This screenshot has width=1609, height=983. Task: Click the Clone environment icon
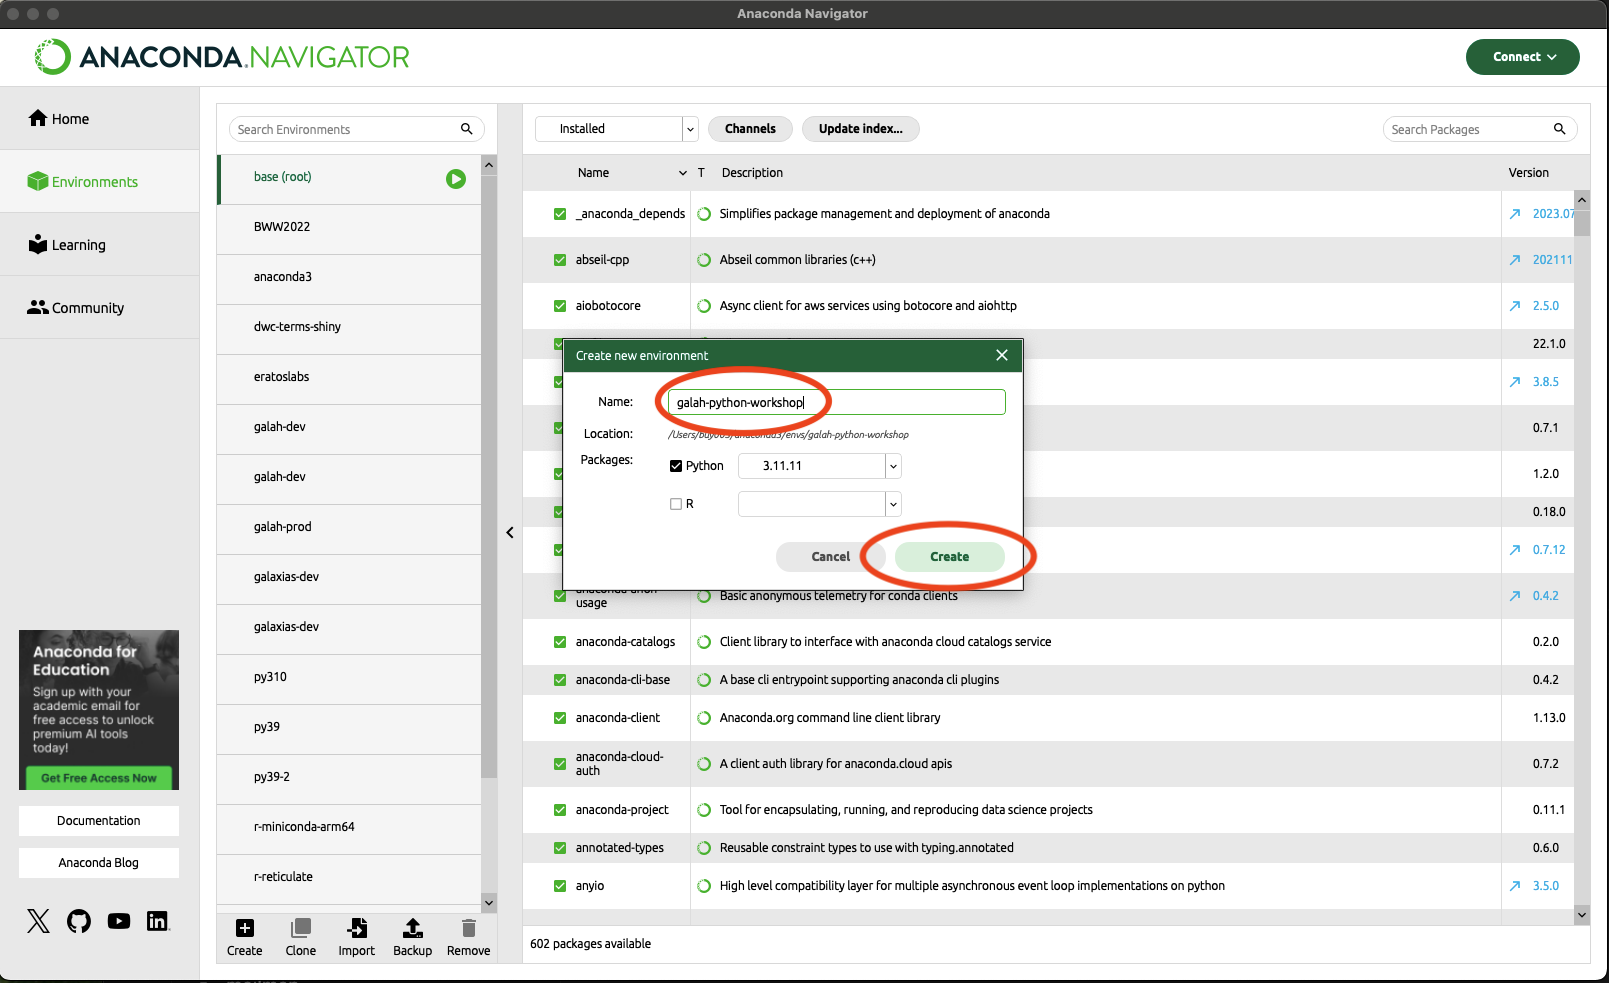point(300,929)
